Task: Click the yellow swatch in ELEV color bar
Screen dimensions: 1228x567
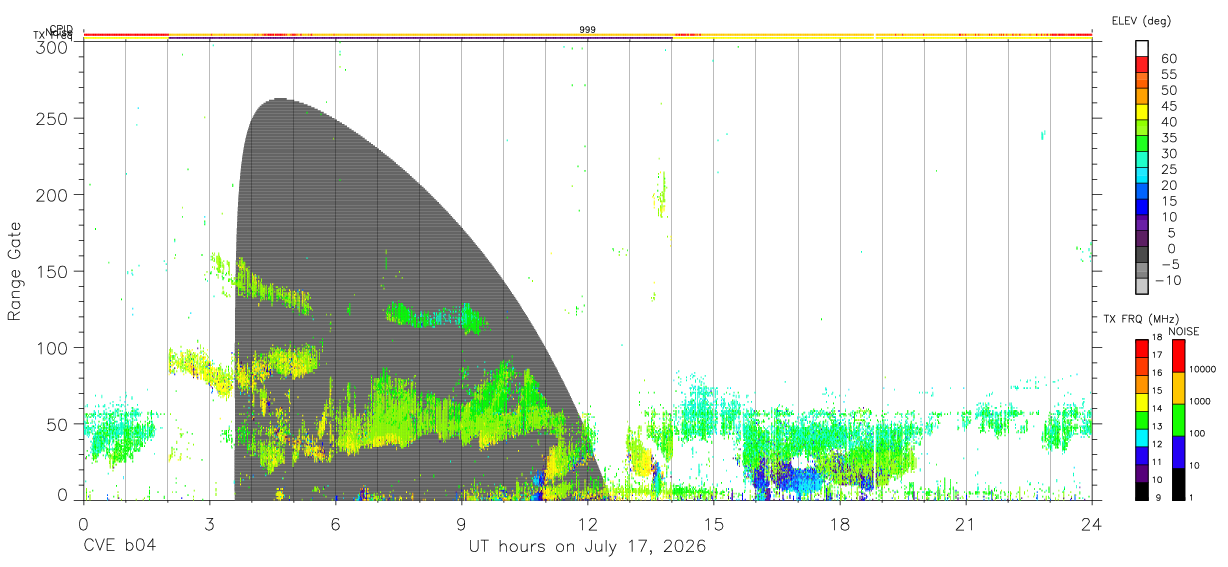Action: [1142, 110]
